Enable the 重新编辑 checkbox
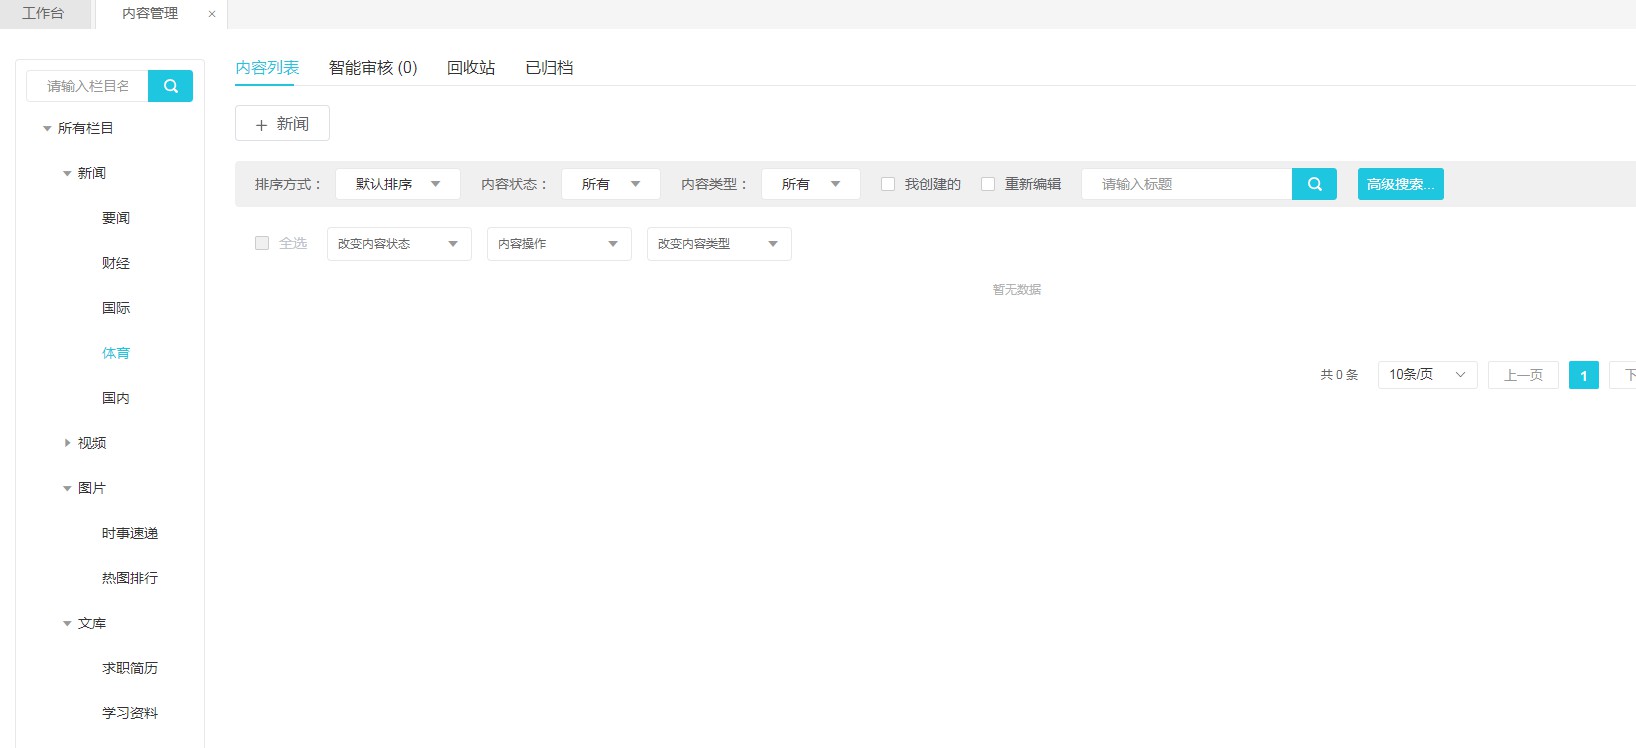Screen dimensions: 1636x748 tap(988, 184)
